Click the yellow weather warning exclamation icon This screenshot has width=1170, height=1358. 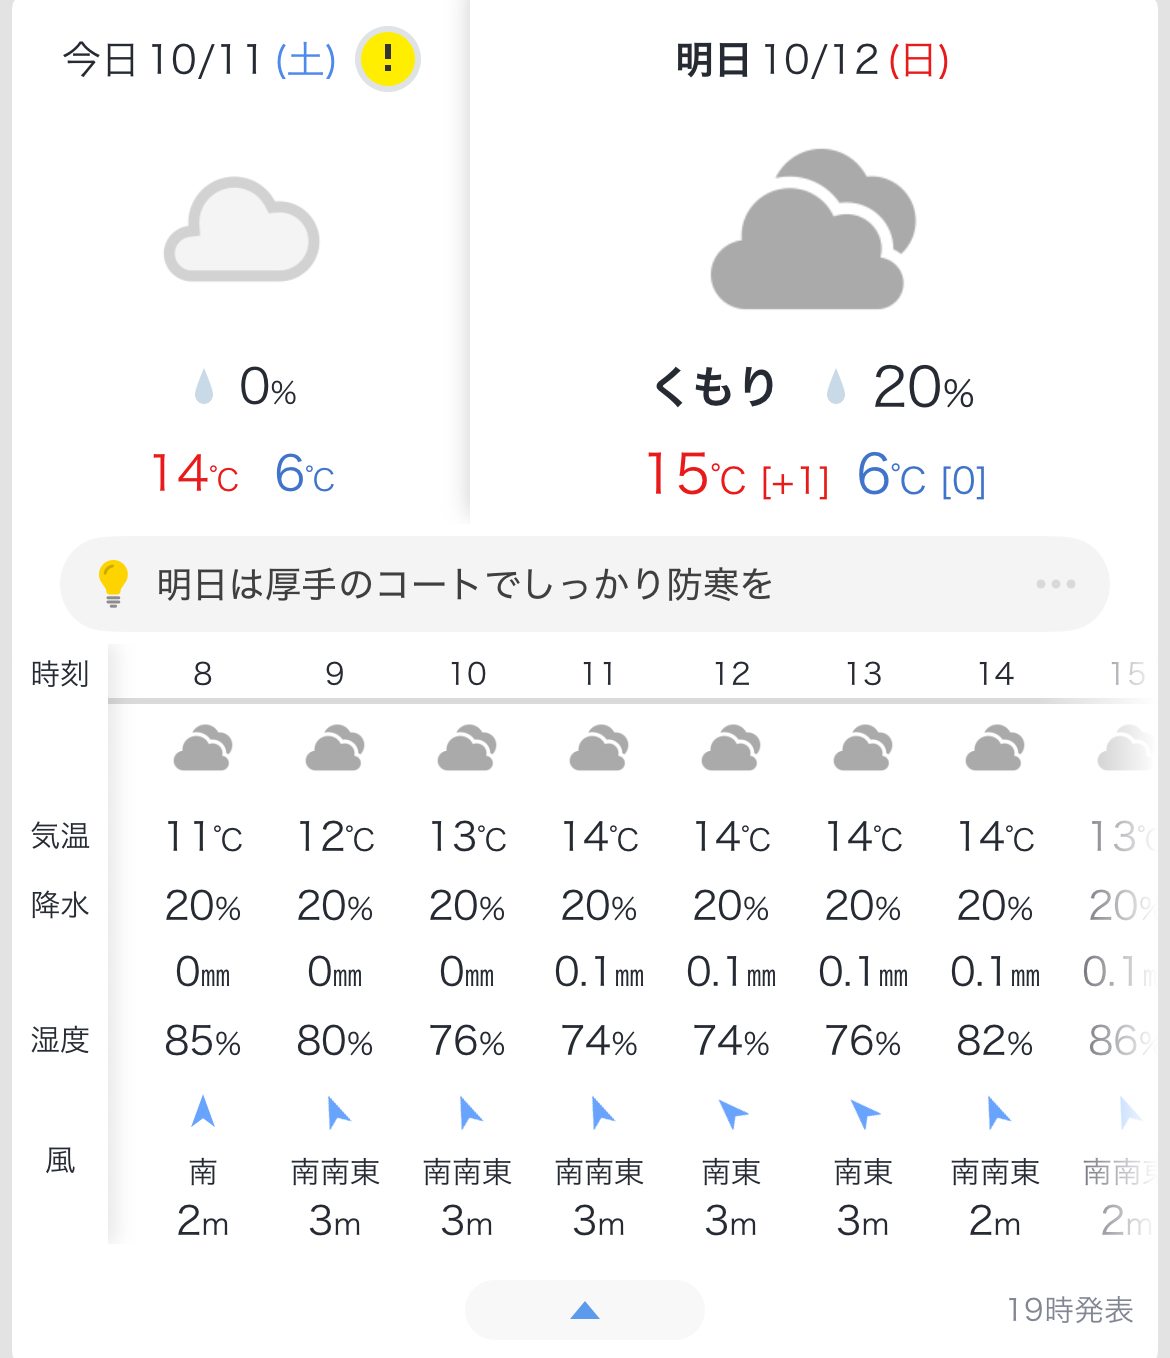click(388, 59)
